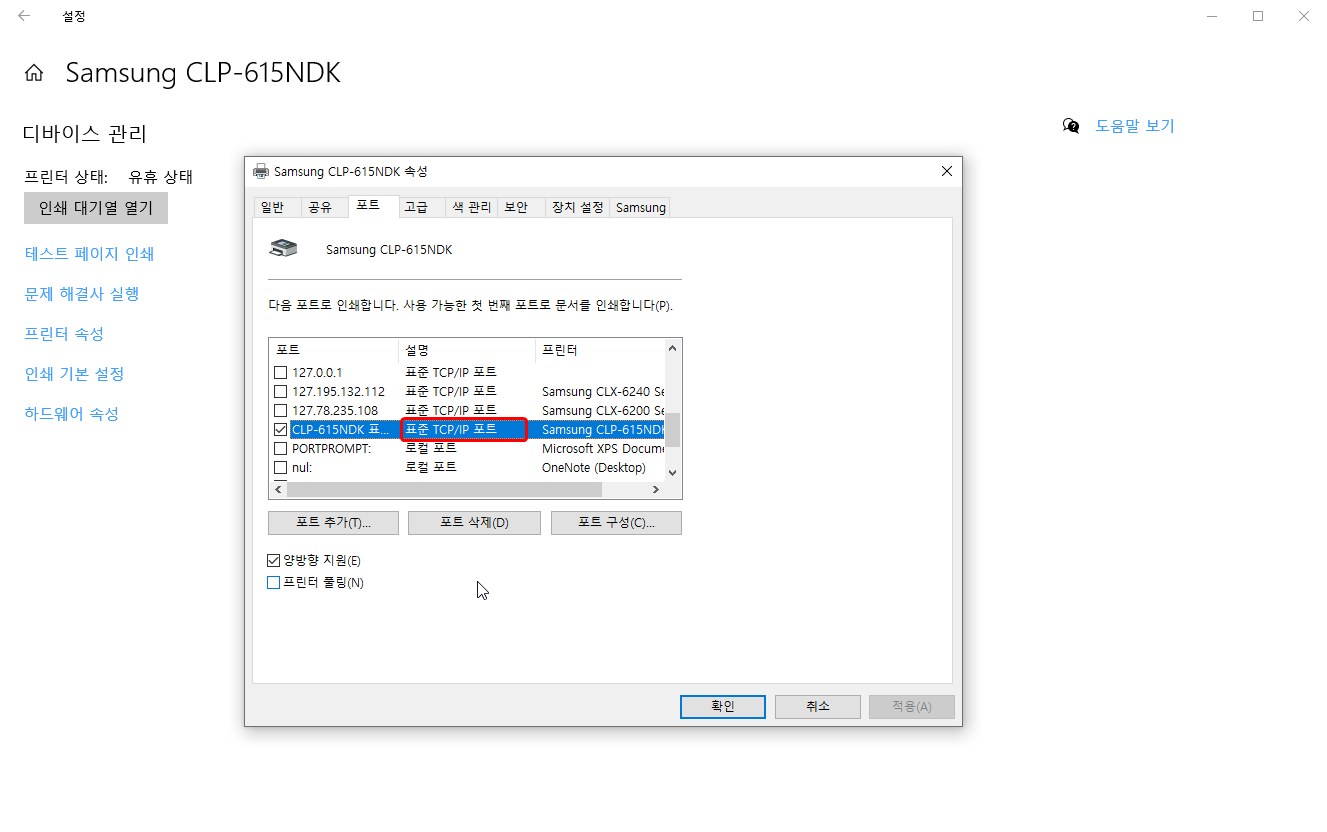Open the 인쇄 기본 설정 link

75,374
